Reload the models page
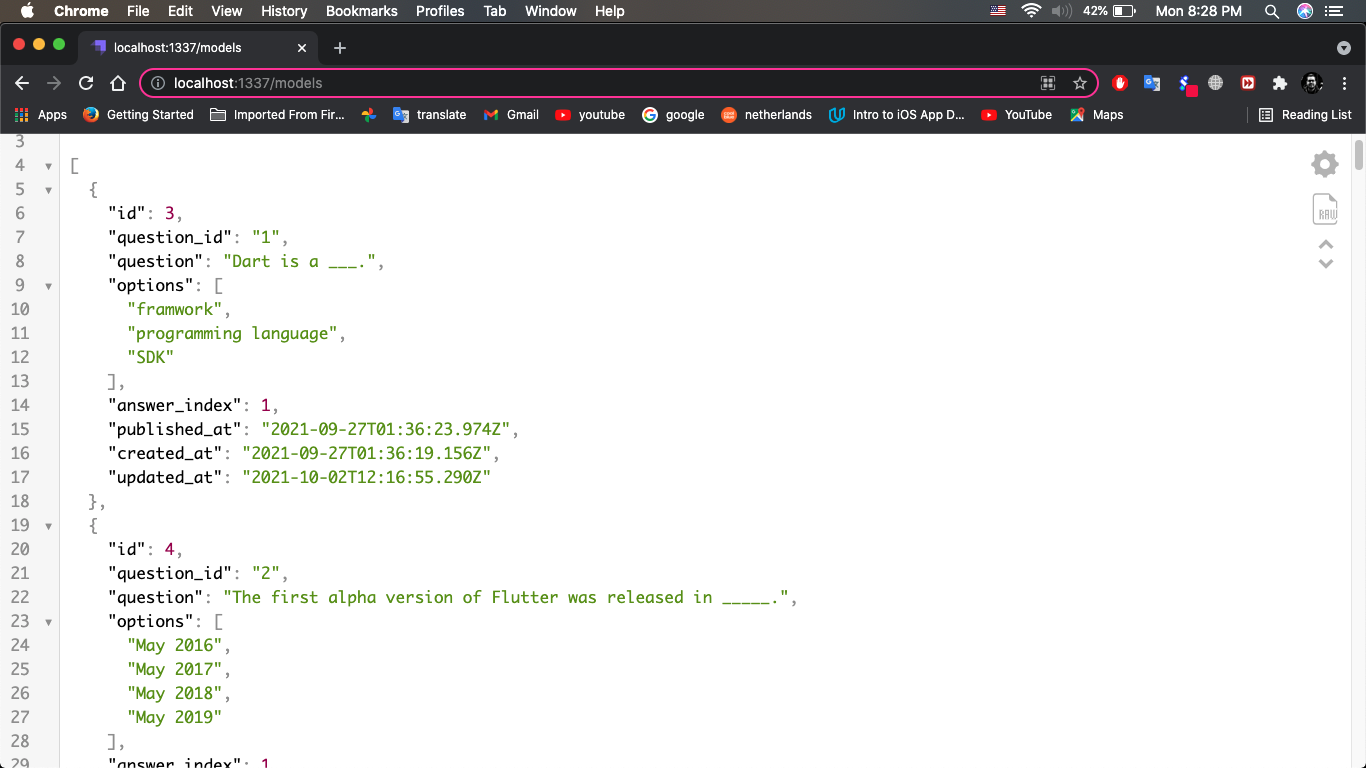This screenshot has height=768, width=1366. coord(85,83)
